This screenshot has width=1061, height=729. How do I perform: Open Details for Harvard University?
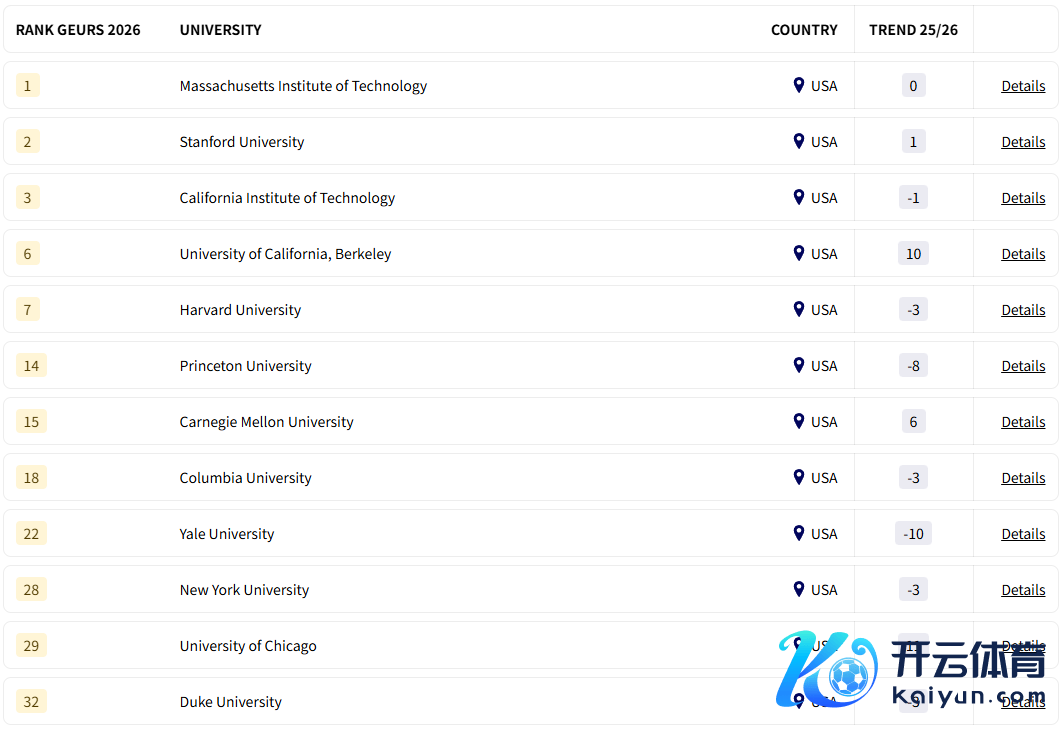pos(1023,310)
